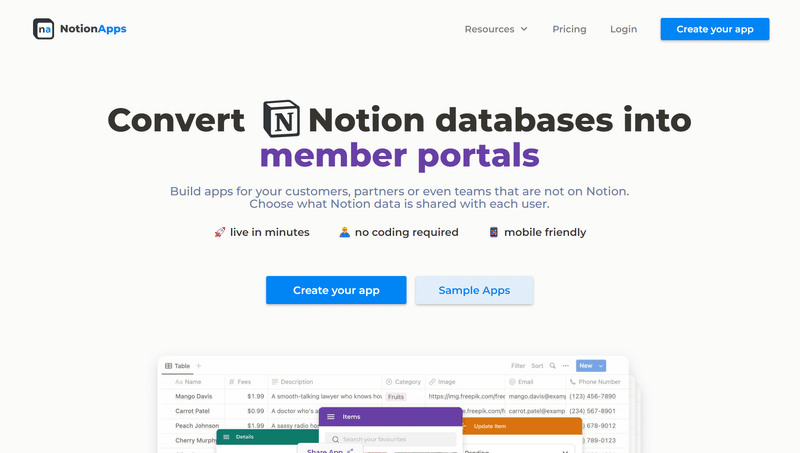Image resolution: width=800 pixels, height=453 pixels.
Task: Click the Notion cube logo in headline
Action: pyautogui.click(x=281, y=119)
